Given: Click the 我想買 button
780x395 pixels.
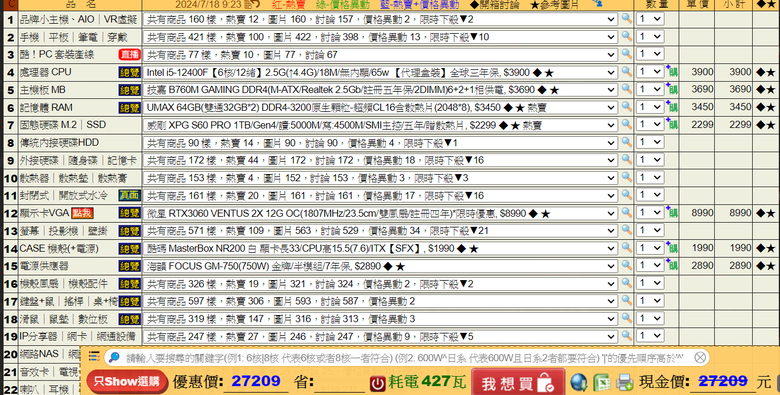Looking at the screenshot, I should (517, 382).
